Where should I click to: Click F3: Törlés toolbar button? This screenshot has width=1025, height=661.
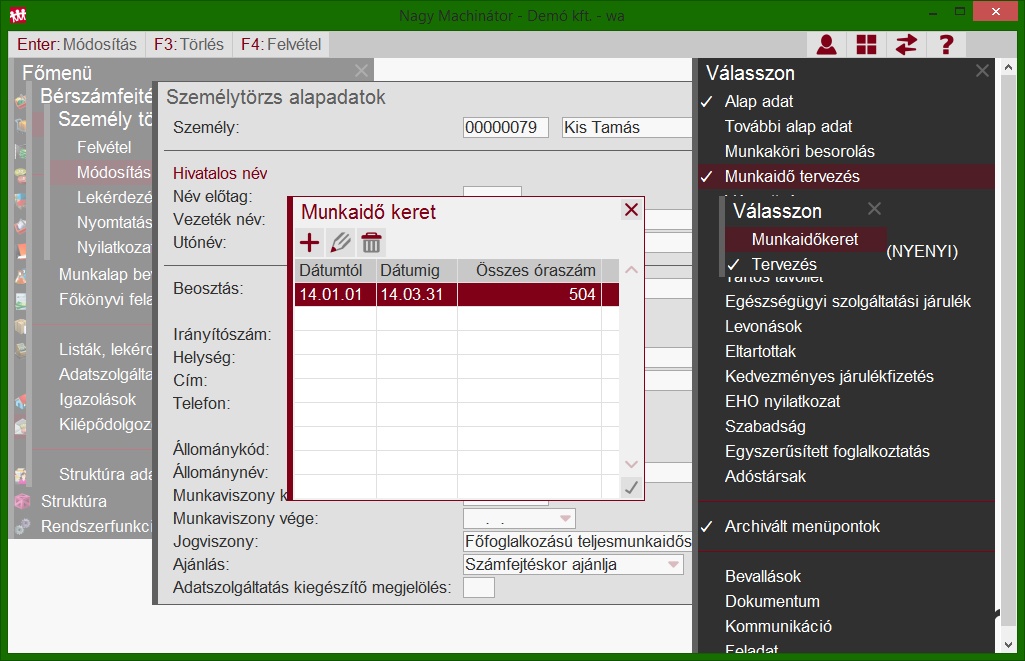click(x=189, y=44)
